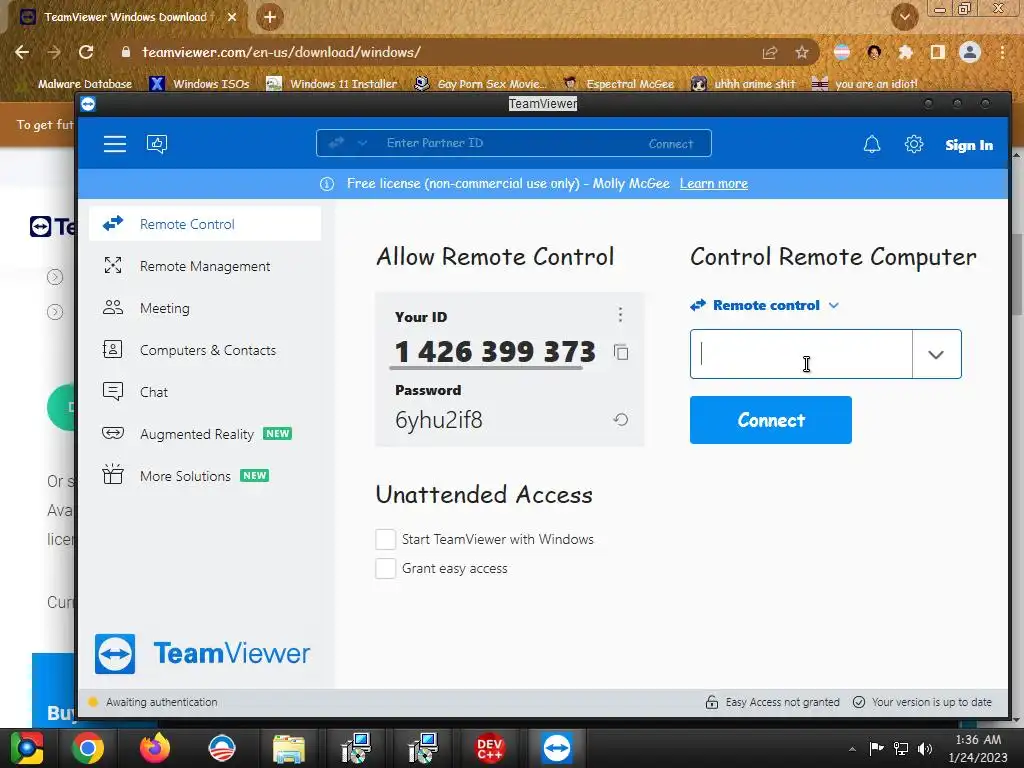Check Grant easy access
The height and width of the screenshot is (768, 1024).
385,568
